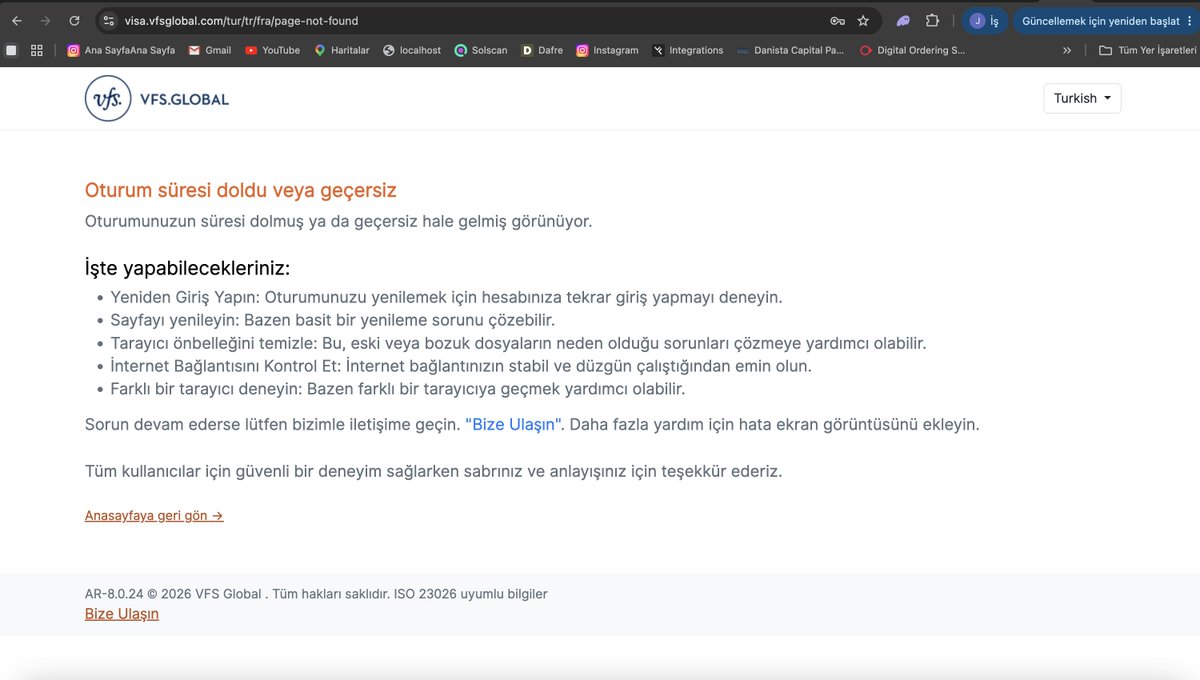This screenshot has height=680, width=1200.
Task: Click the Tarayıcı önbelleğini temizle list item
Action: click(518, 343)
